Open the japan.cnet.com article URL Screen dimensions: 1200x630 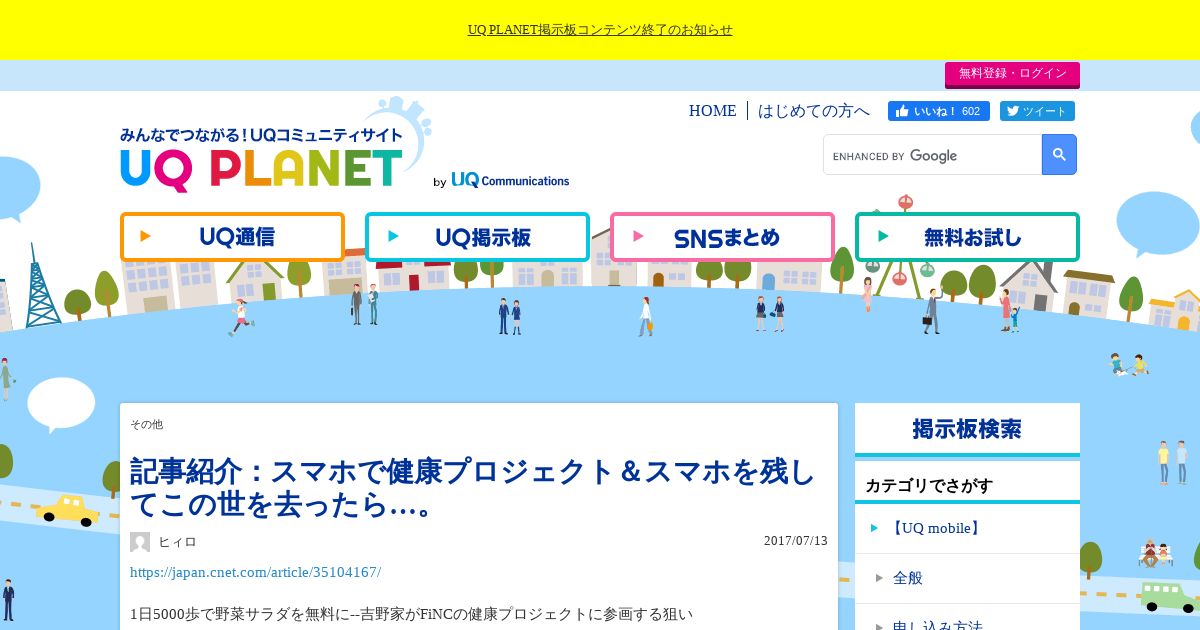255,572
